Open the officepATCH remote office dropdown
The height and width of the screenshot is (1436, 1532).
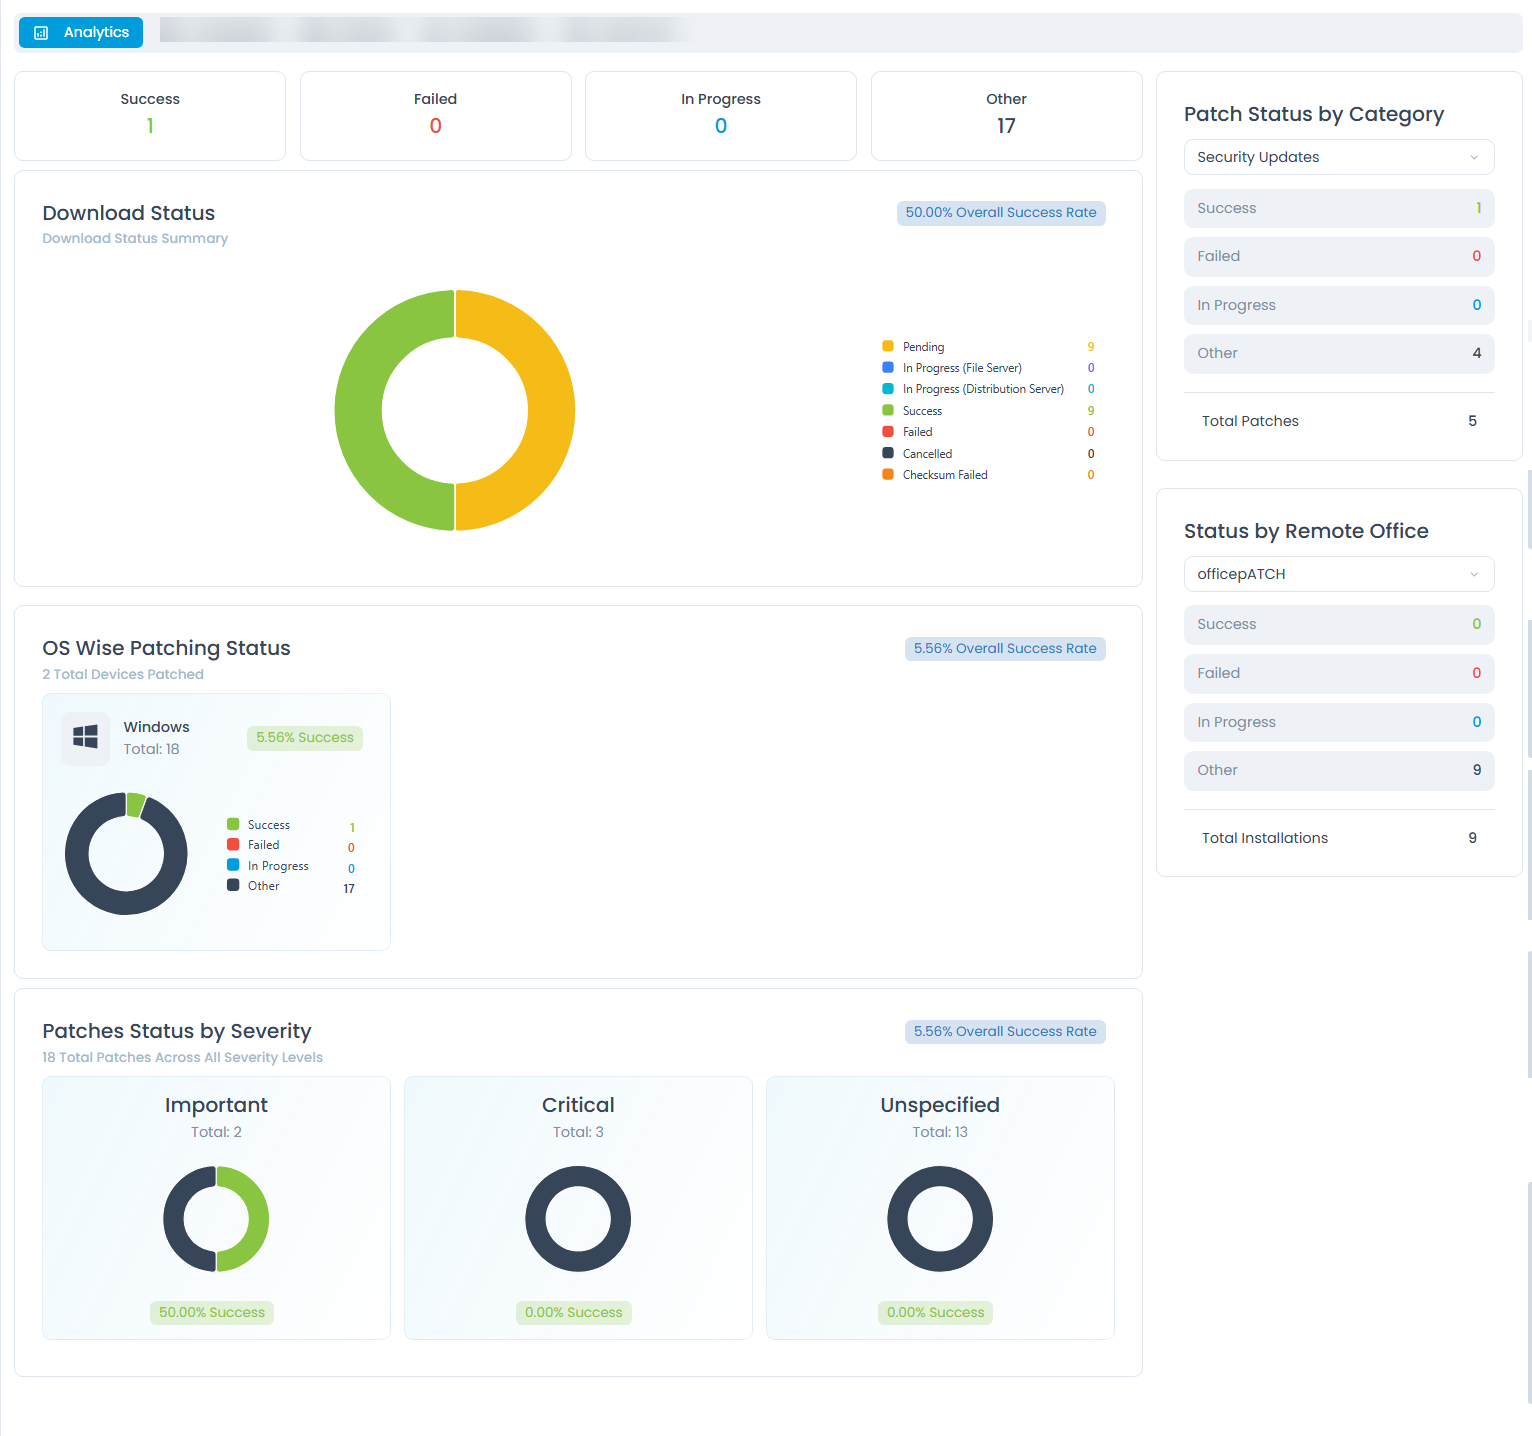pyautogui.click(x=1338, y=574)
